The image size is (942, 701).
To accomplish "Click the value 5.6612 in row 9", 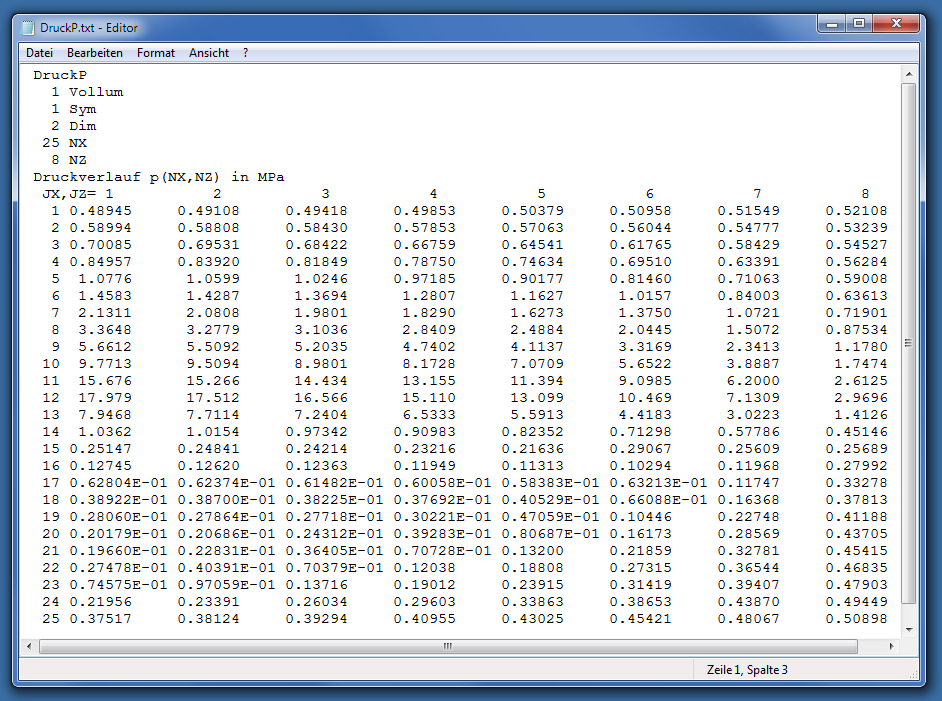I will click(105, 347).
